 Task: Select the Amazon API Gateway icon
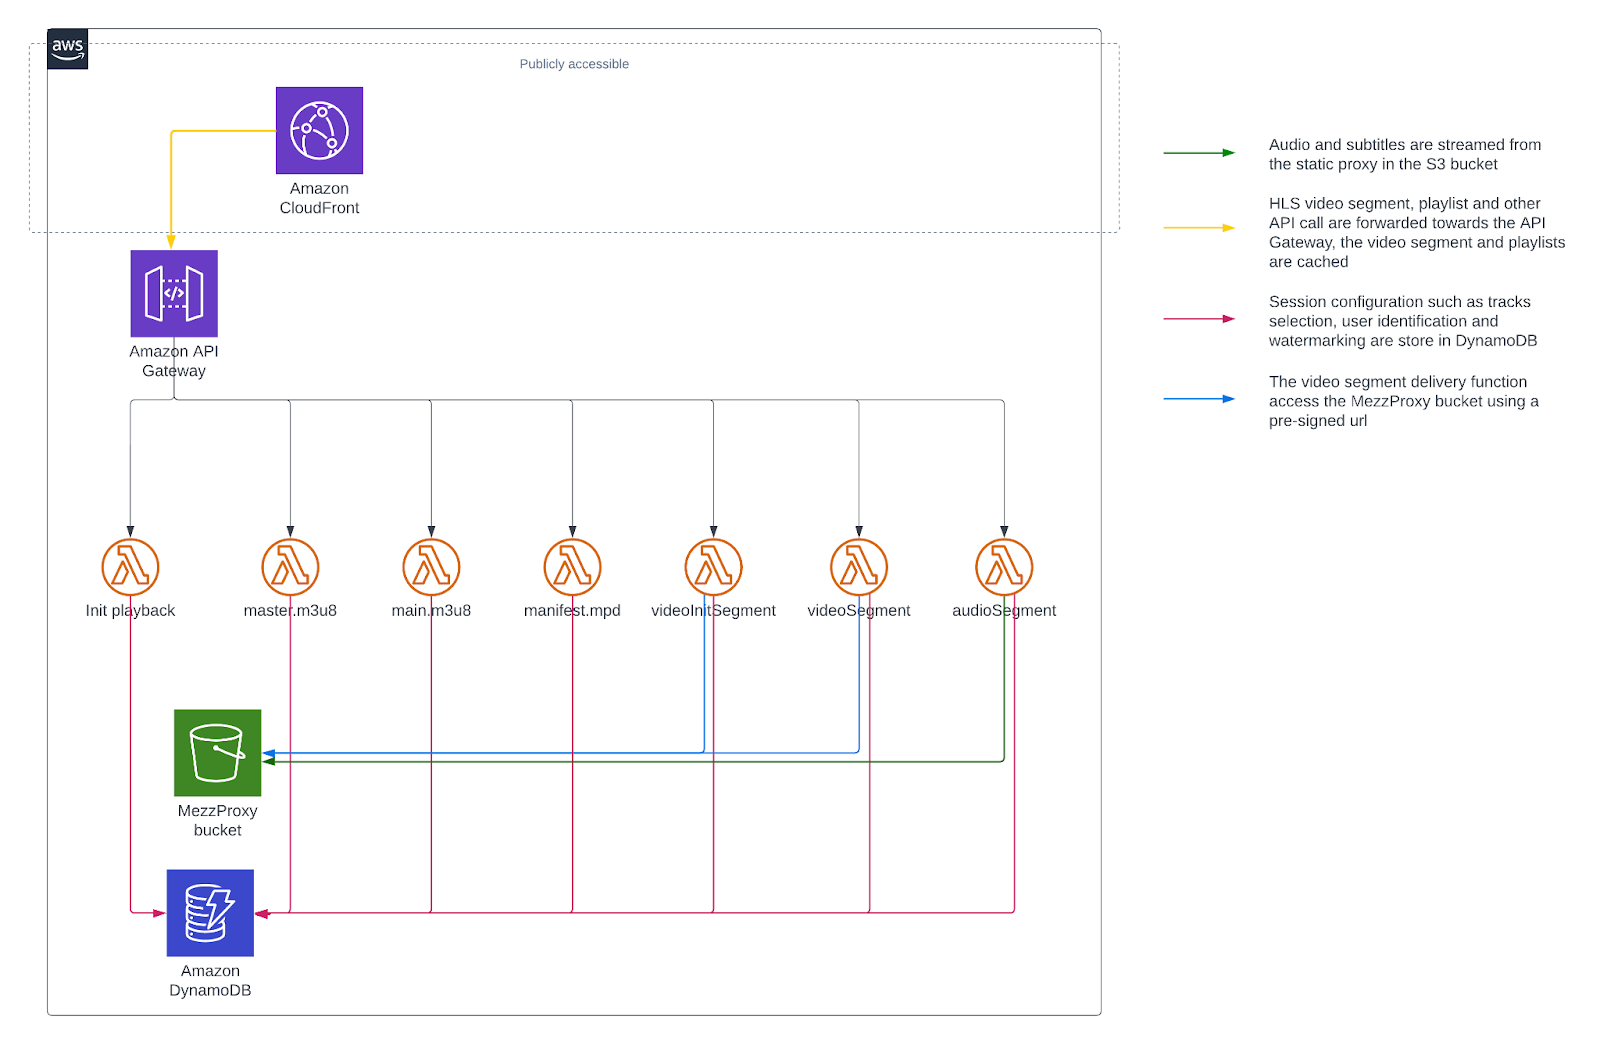point(174,293)
